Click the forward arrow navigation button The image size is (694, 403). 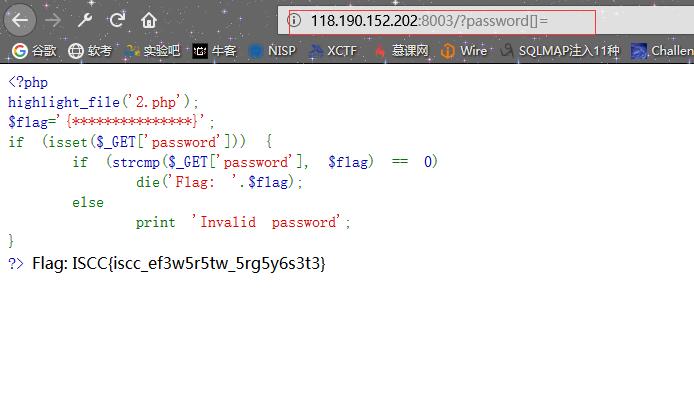(x=53, y=20)
